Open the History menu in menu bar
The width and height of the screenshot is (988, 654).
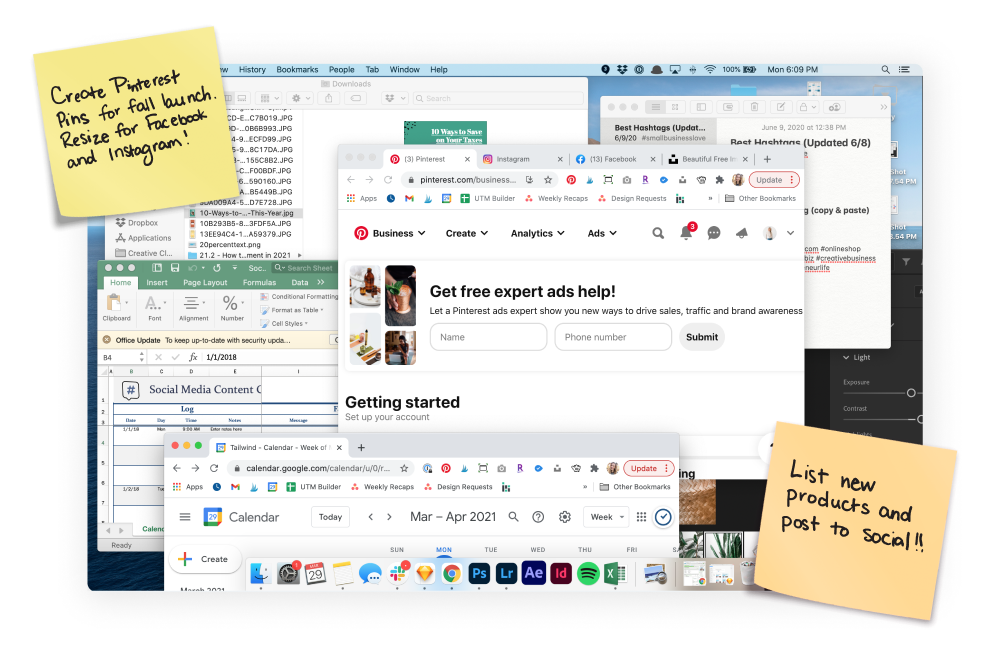[252, 69]
